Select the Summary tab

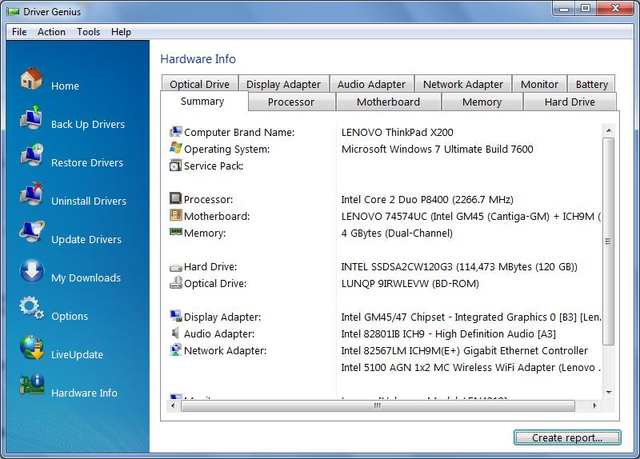point(203,101)
